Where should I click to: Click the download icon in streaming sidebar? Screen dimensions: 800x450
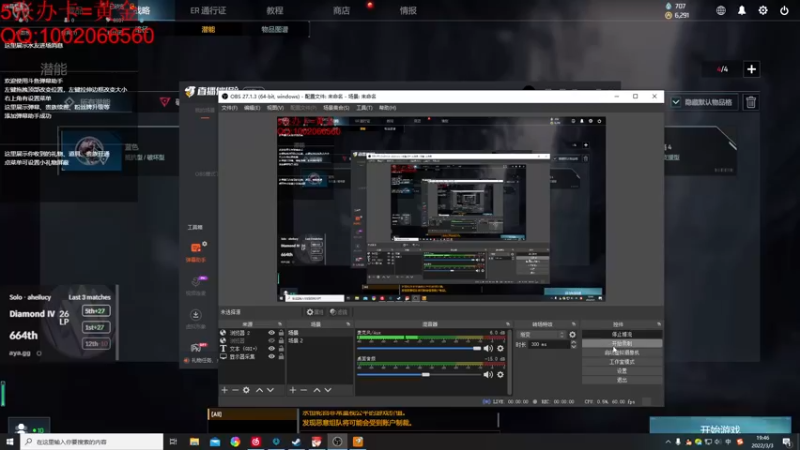195,315
